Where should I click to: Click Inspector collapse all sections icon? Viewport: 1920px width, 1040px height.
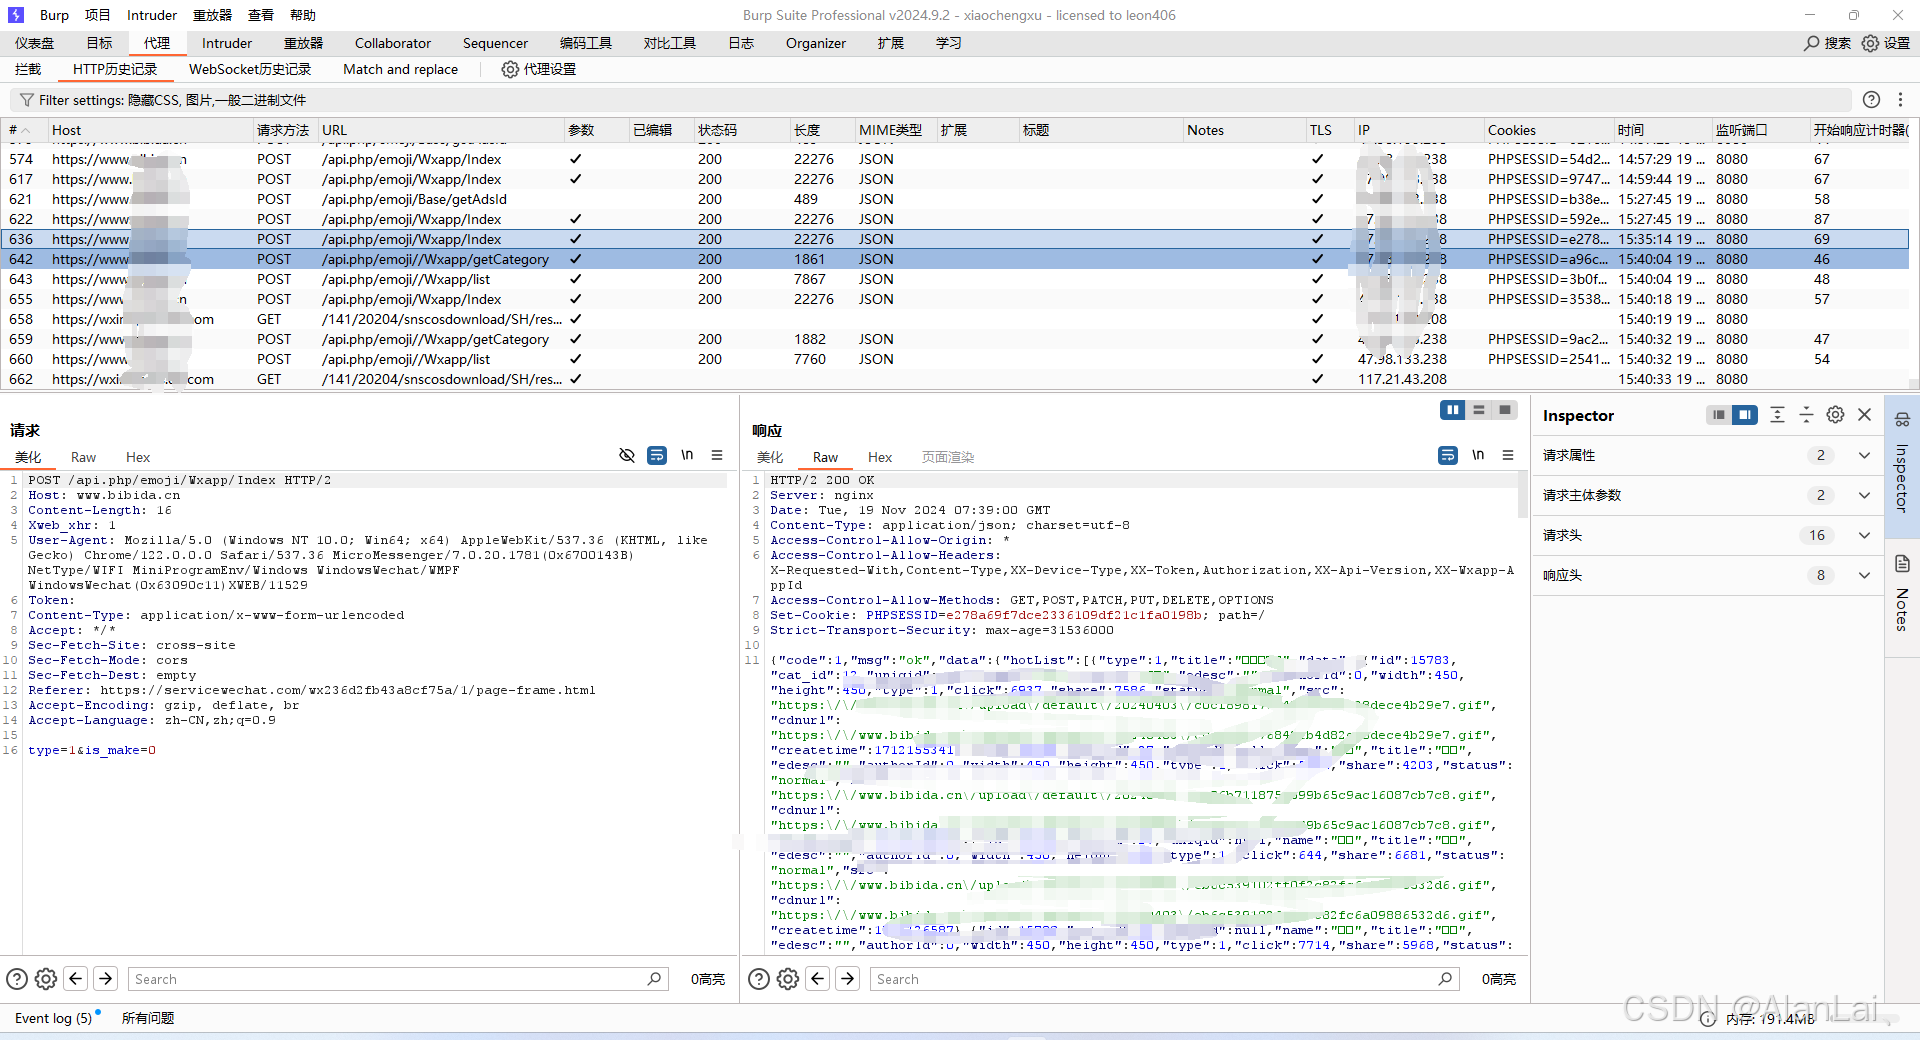[1806, 415]
